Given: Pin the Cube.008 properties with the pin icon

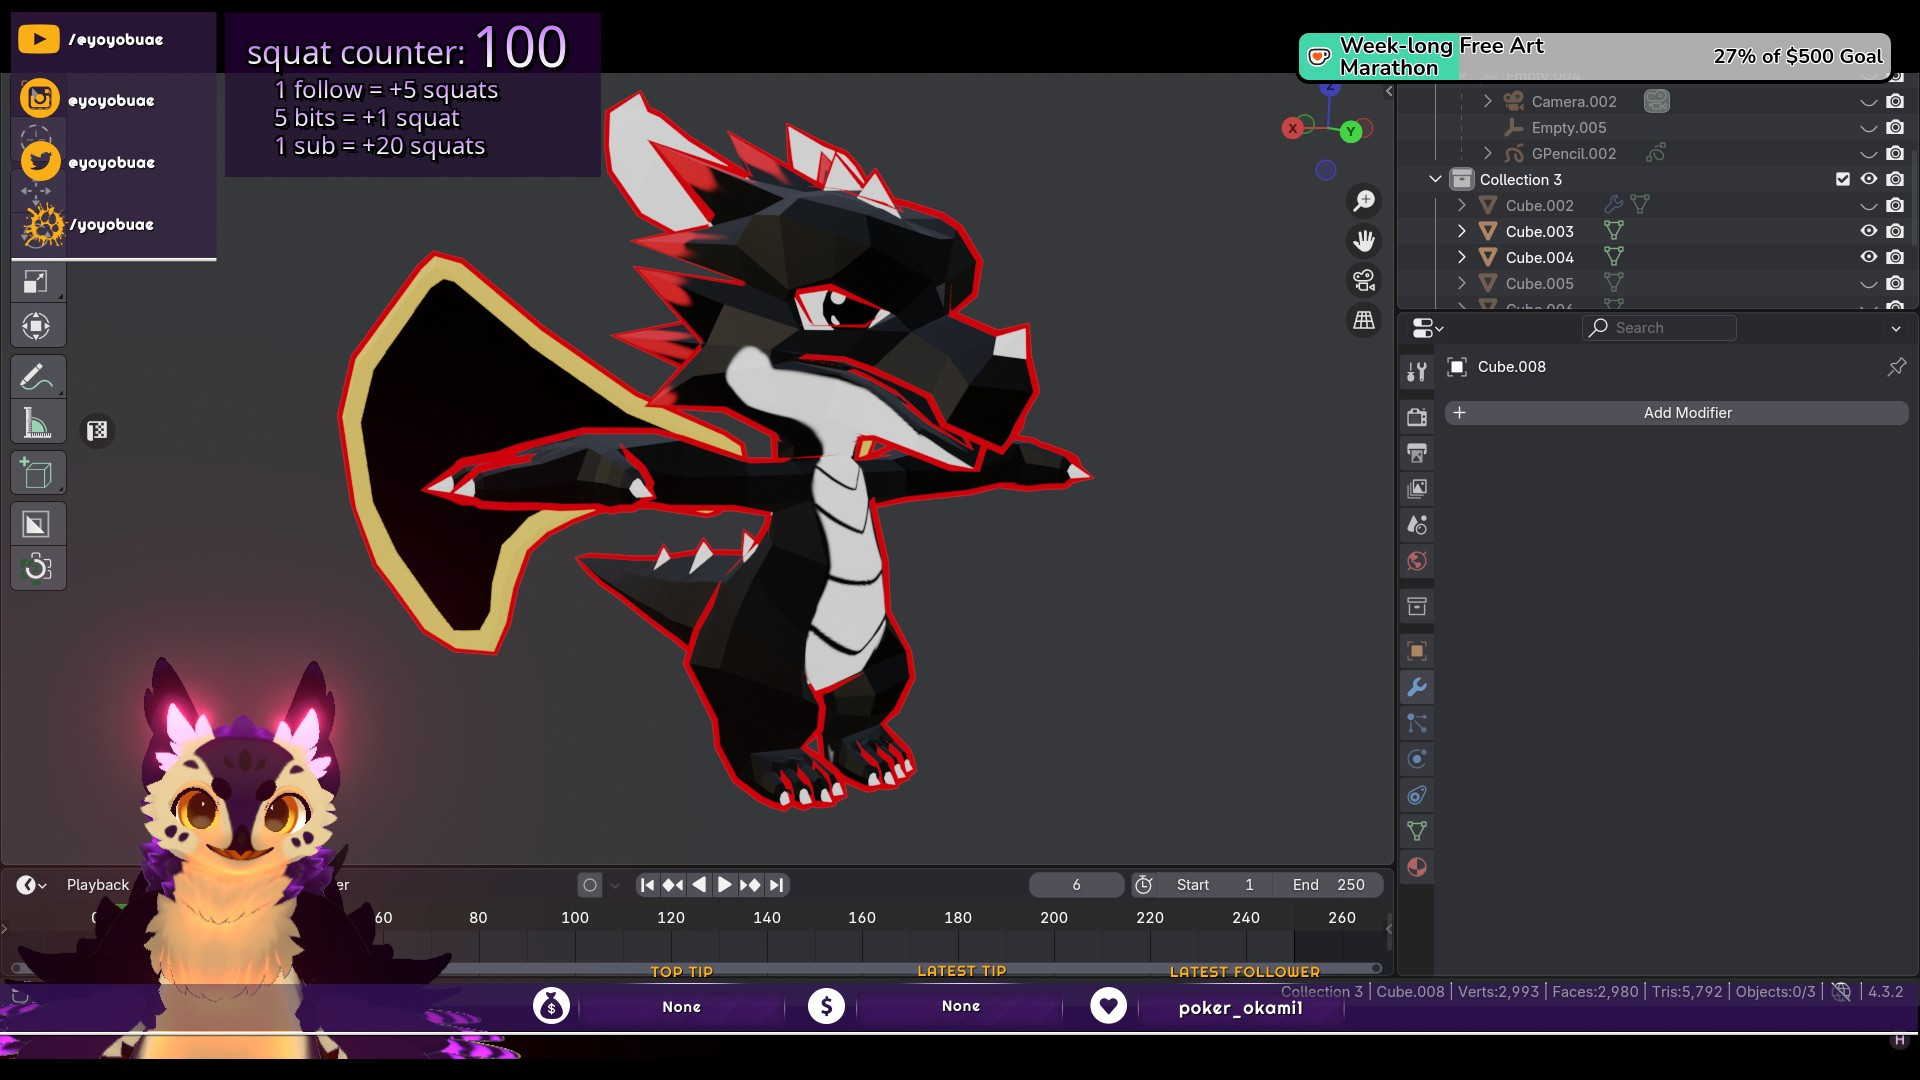Looking at the screenshot, I should point(1896,367).
